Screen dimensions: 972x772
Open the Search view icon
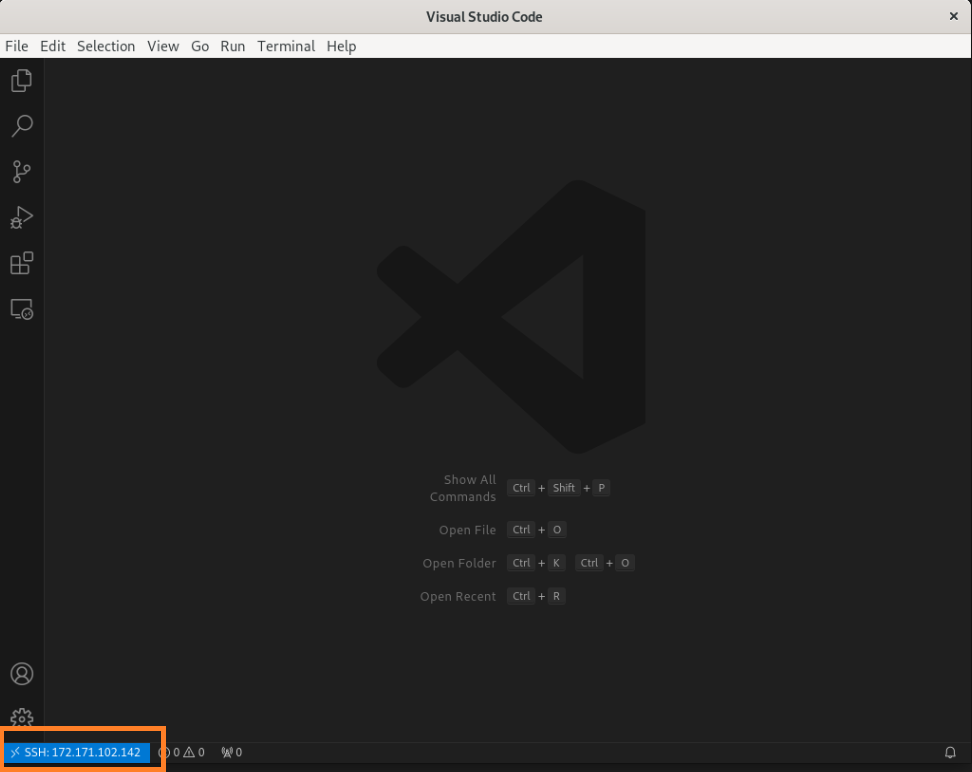[x=21, y=126]
